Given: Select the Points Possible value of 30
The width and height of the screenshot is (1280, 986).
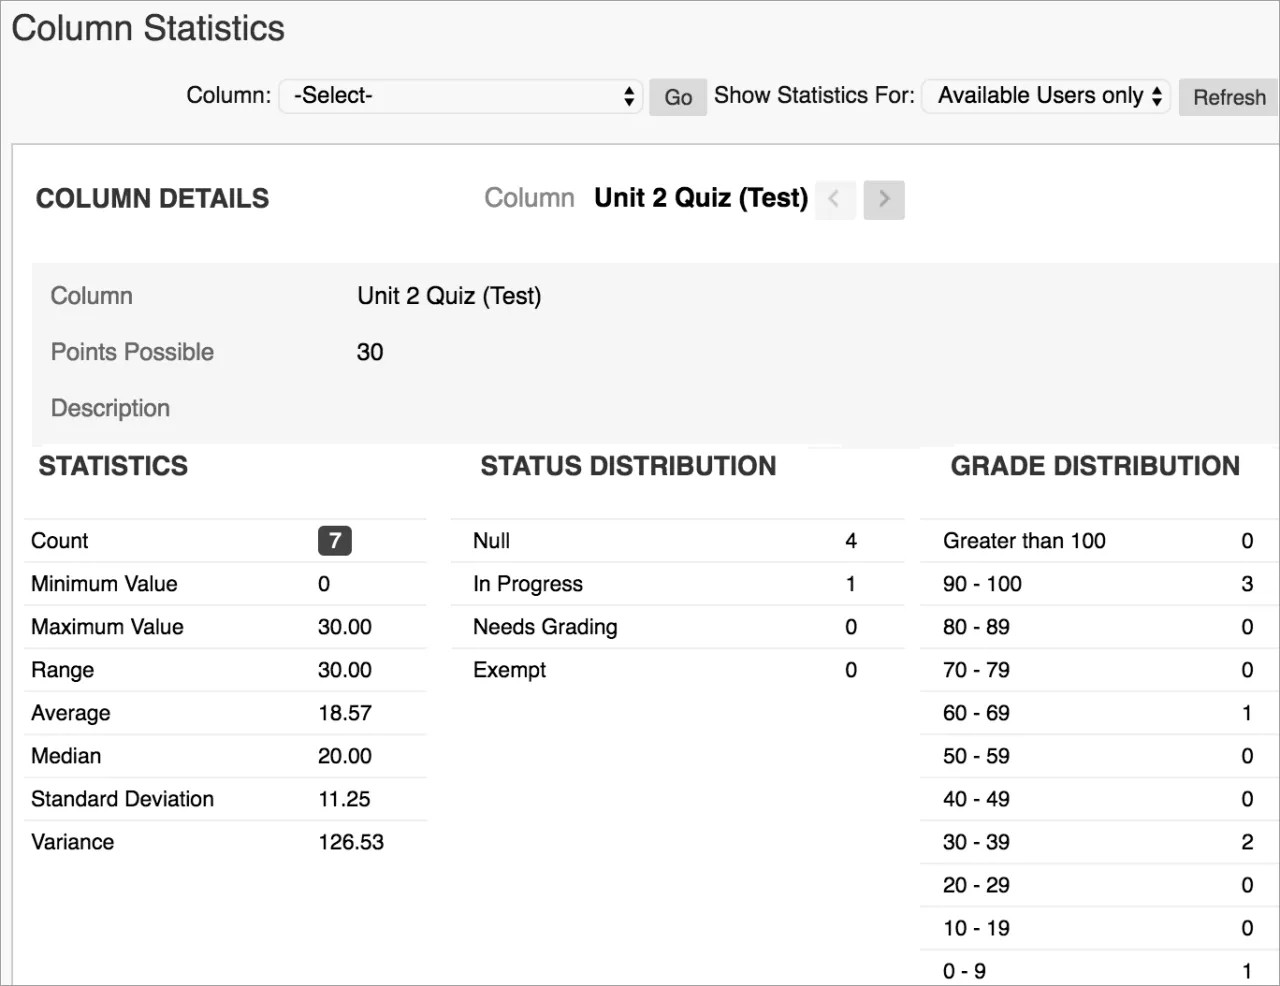Looking at the screenshot, I should 369,352.
